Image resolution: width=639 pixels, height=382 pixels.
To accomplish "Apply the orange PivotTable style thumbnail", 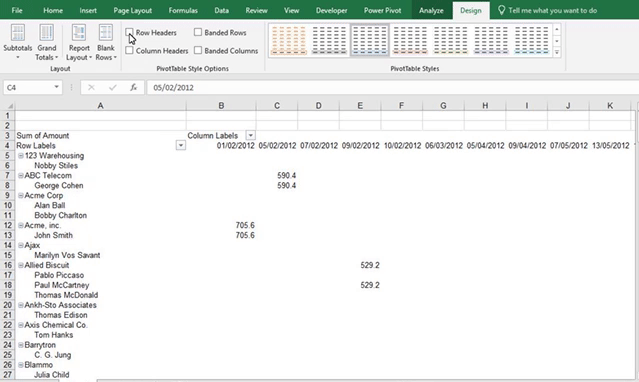I will [x=288, y=40].
